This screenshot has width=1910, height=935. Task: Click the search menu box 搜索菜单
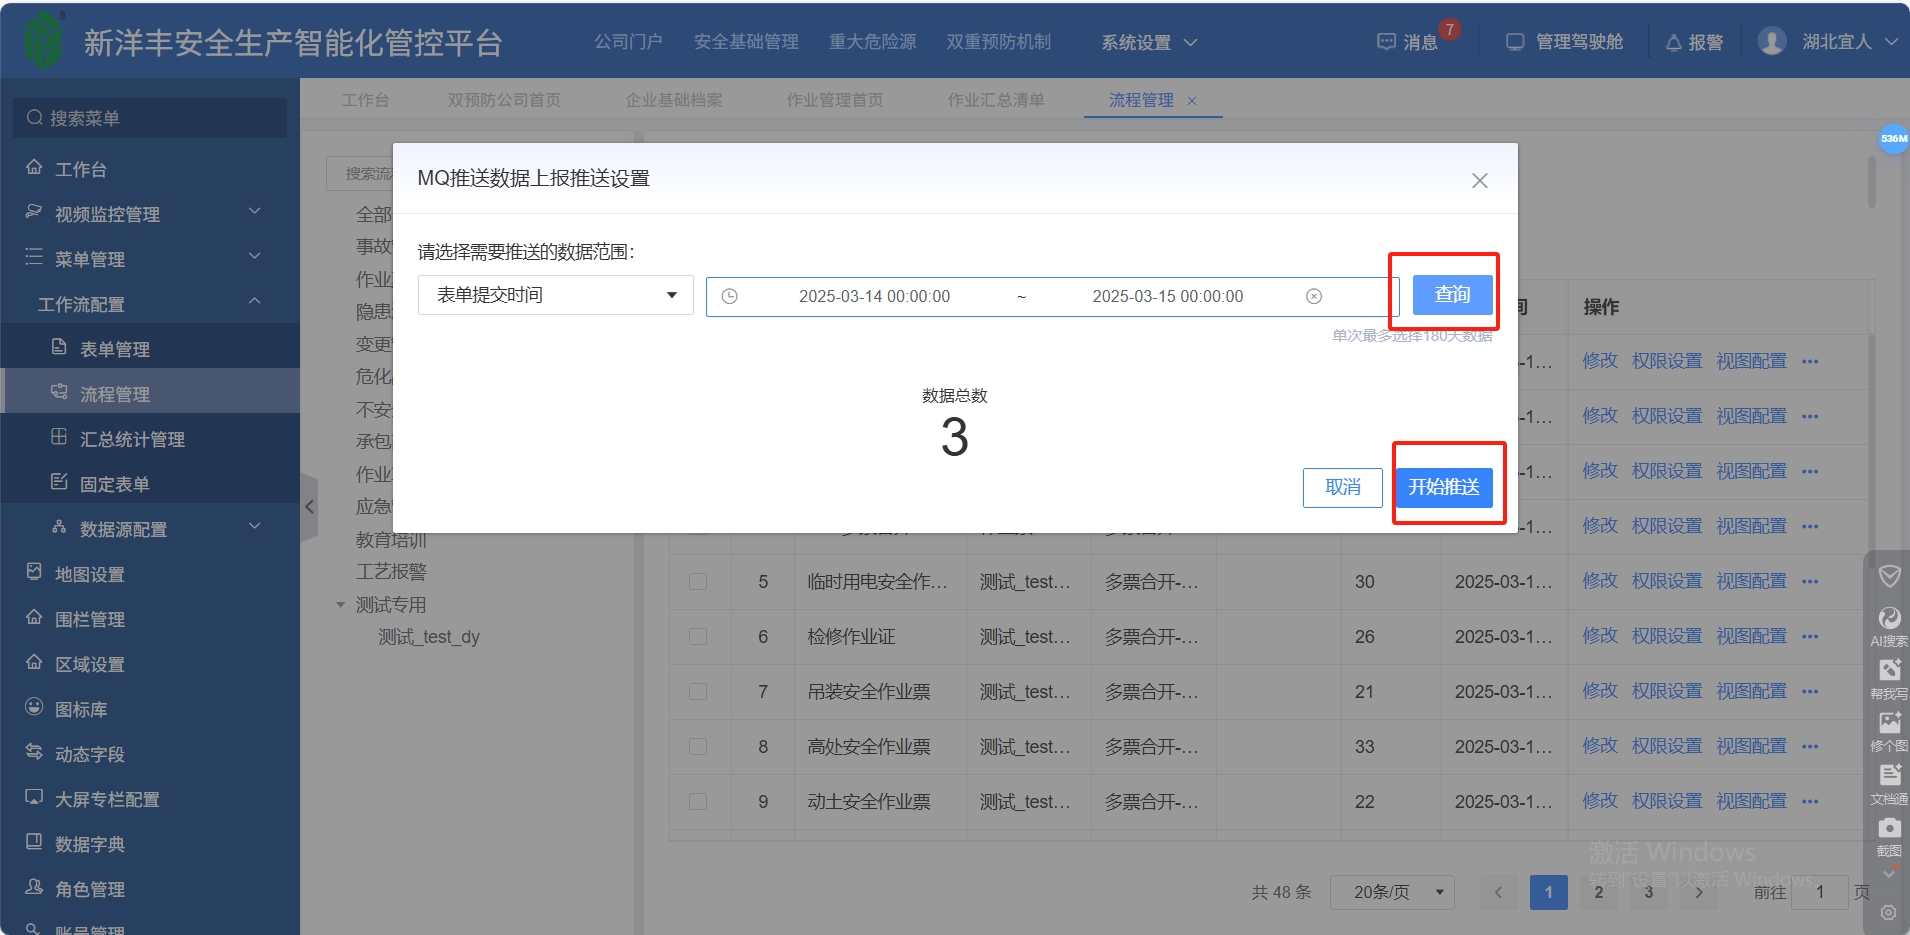click(x=150, y=118)
